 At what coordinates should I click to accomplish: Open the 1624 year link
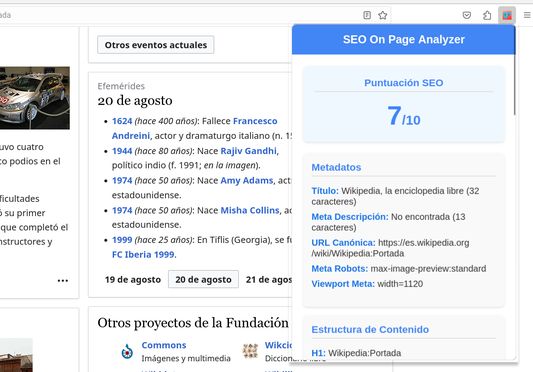122,121
